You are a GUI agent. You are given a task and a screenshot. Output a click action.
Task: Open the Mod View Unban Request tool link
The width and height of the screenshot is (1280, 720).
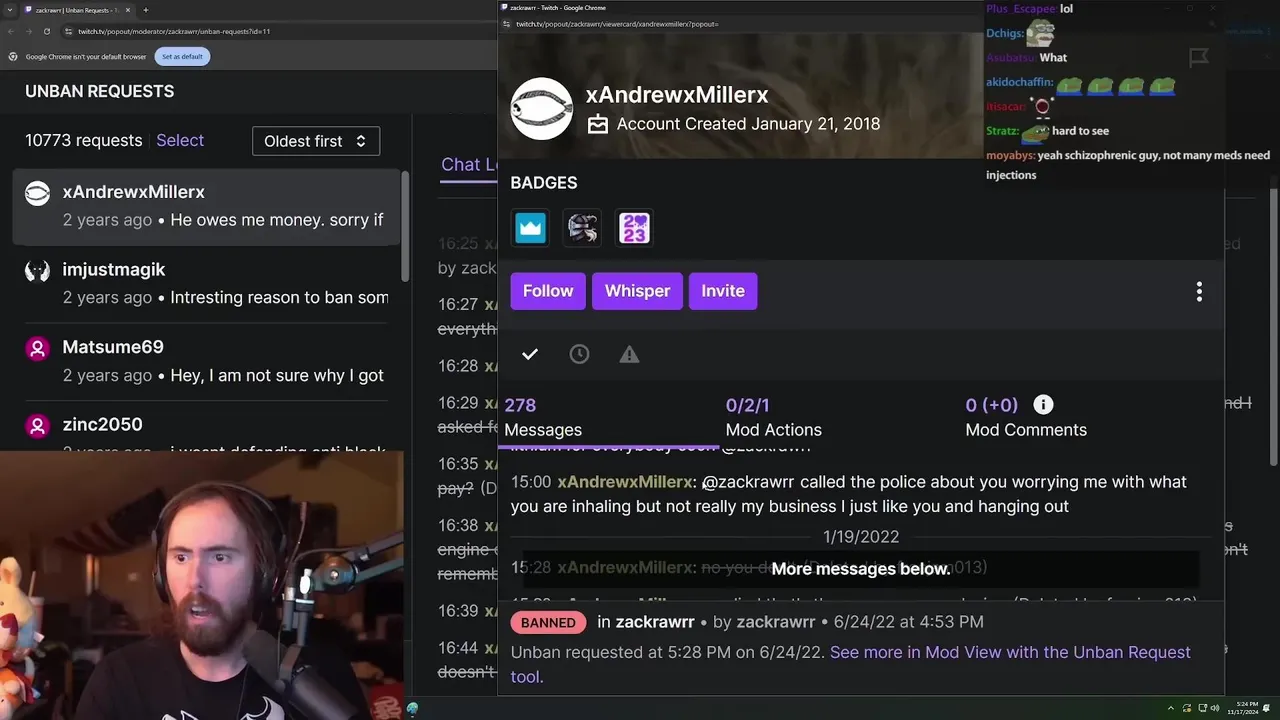851,664
